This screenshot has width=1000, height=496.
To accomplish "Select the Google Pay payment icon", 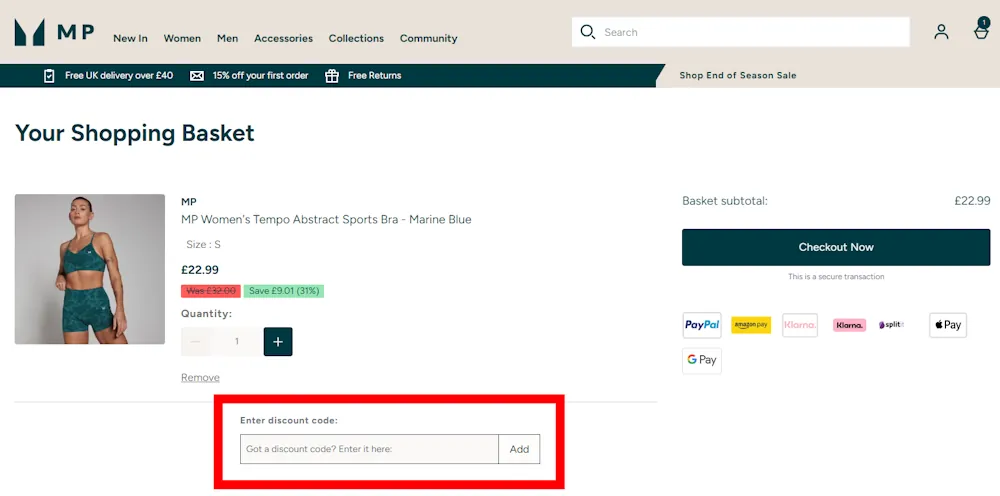I will [x=702, y=360].
